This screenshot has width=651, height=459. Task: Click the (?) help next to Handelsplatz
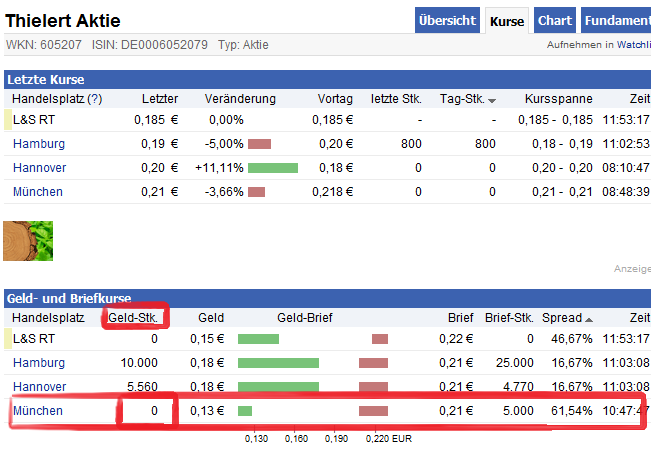95,99
